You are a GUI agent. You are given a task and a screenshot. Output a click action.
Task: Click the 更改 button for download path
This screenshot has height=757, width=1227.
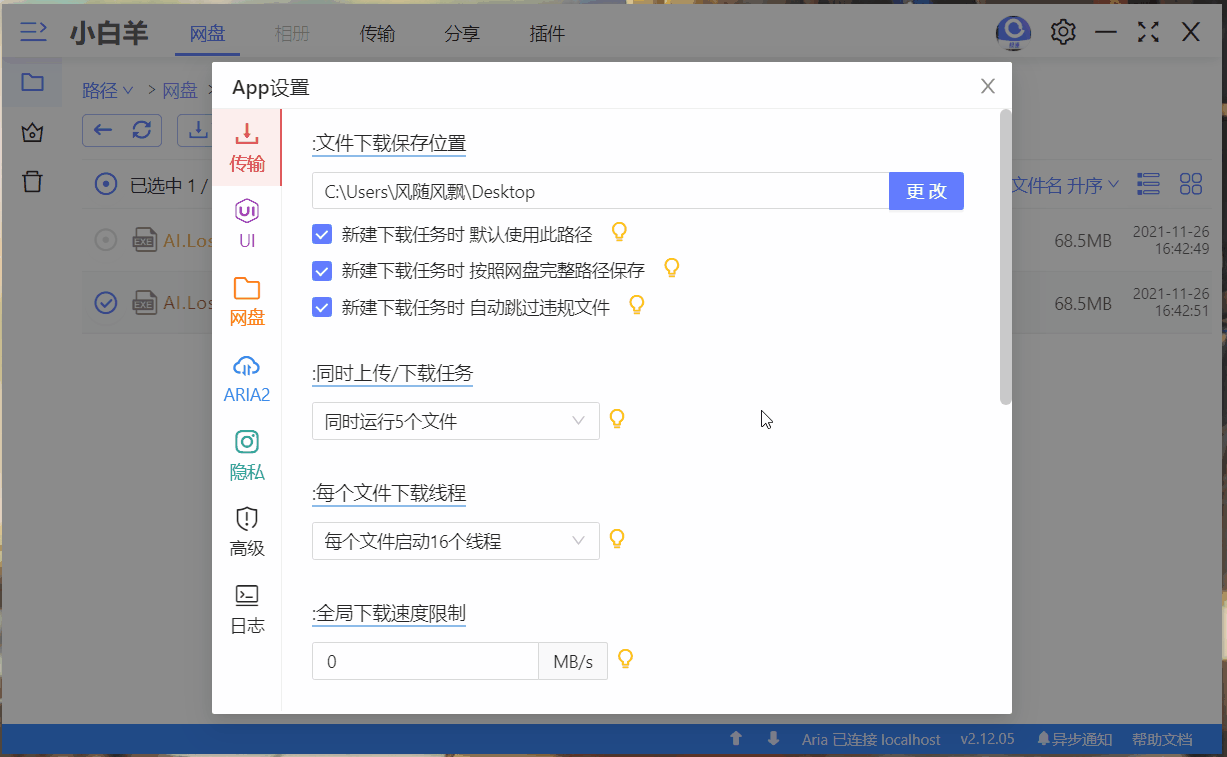point(926,191)
